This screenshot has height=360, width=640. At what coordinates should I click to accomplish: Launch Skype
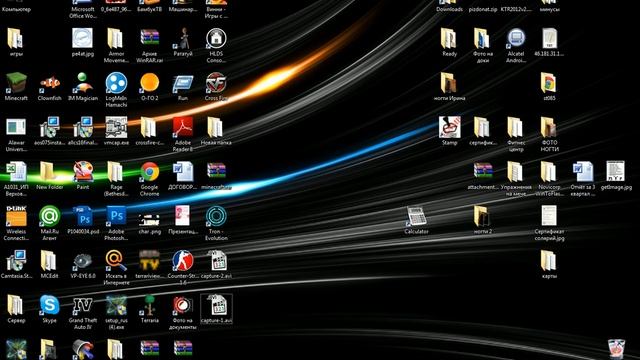[50, 305]
